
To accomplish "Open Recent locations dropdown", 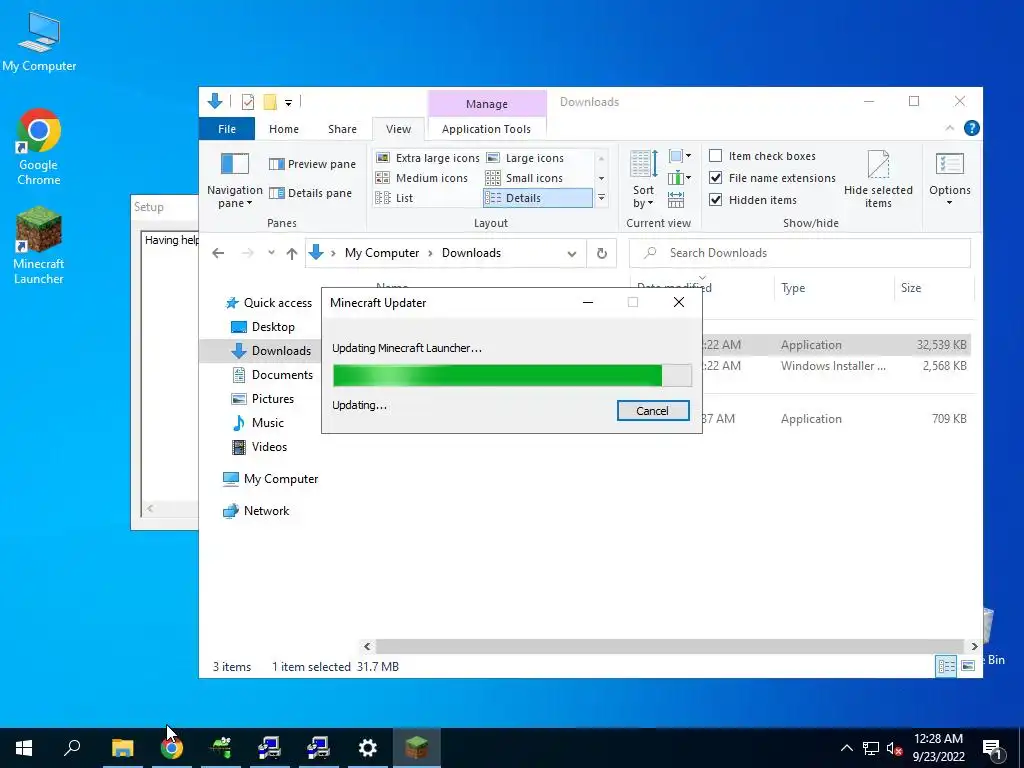I will tap(271, 253).
